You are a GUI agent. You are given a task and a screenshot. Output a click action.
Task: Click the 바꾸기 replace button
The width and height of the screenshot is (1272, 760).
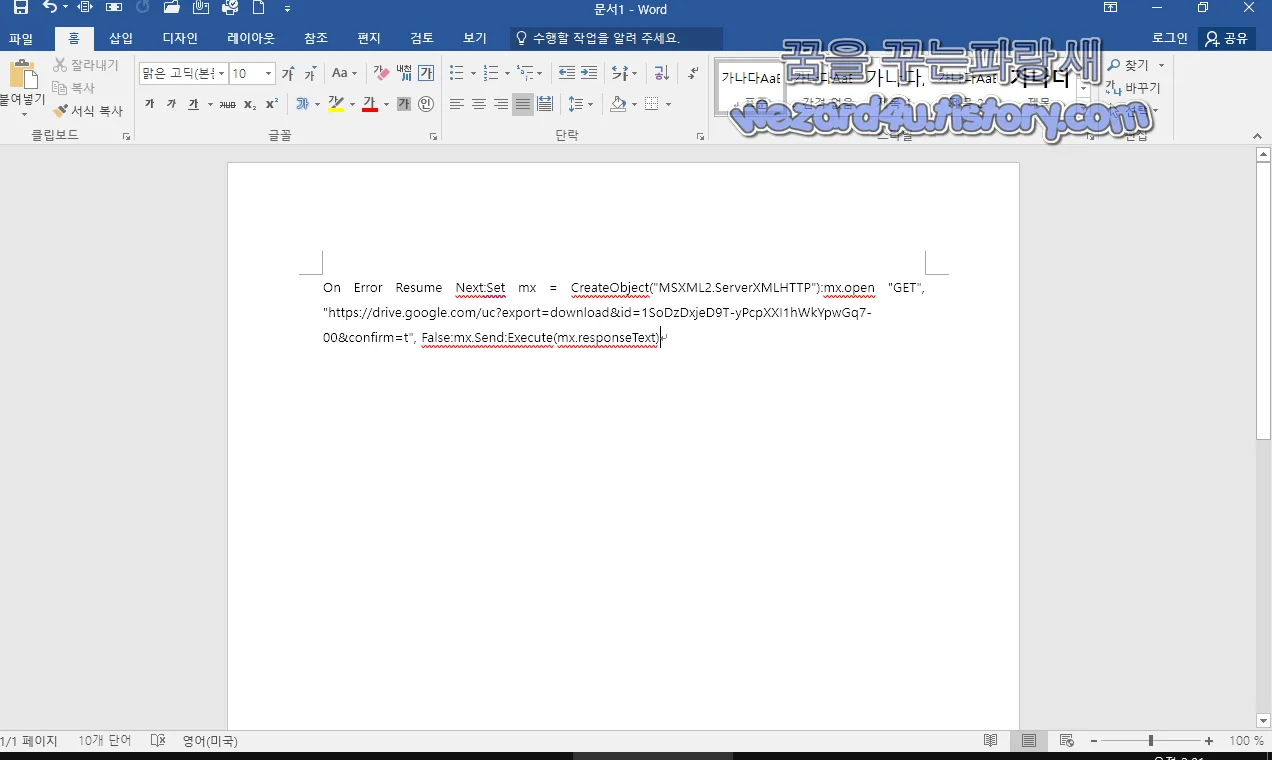(x=1134, y=88)
